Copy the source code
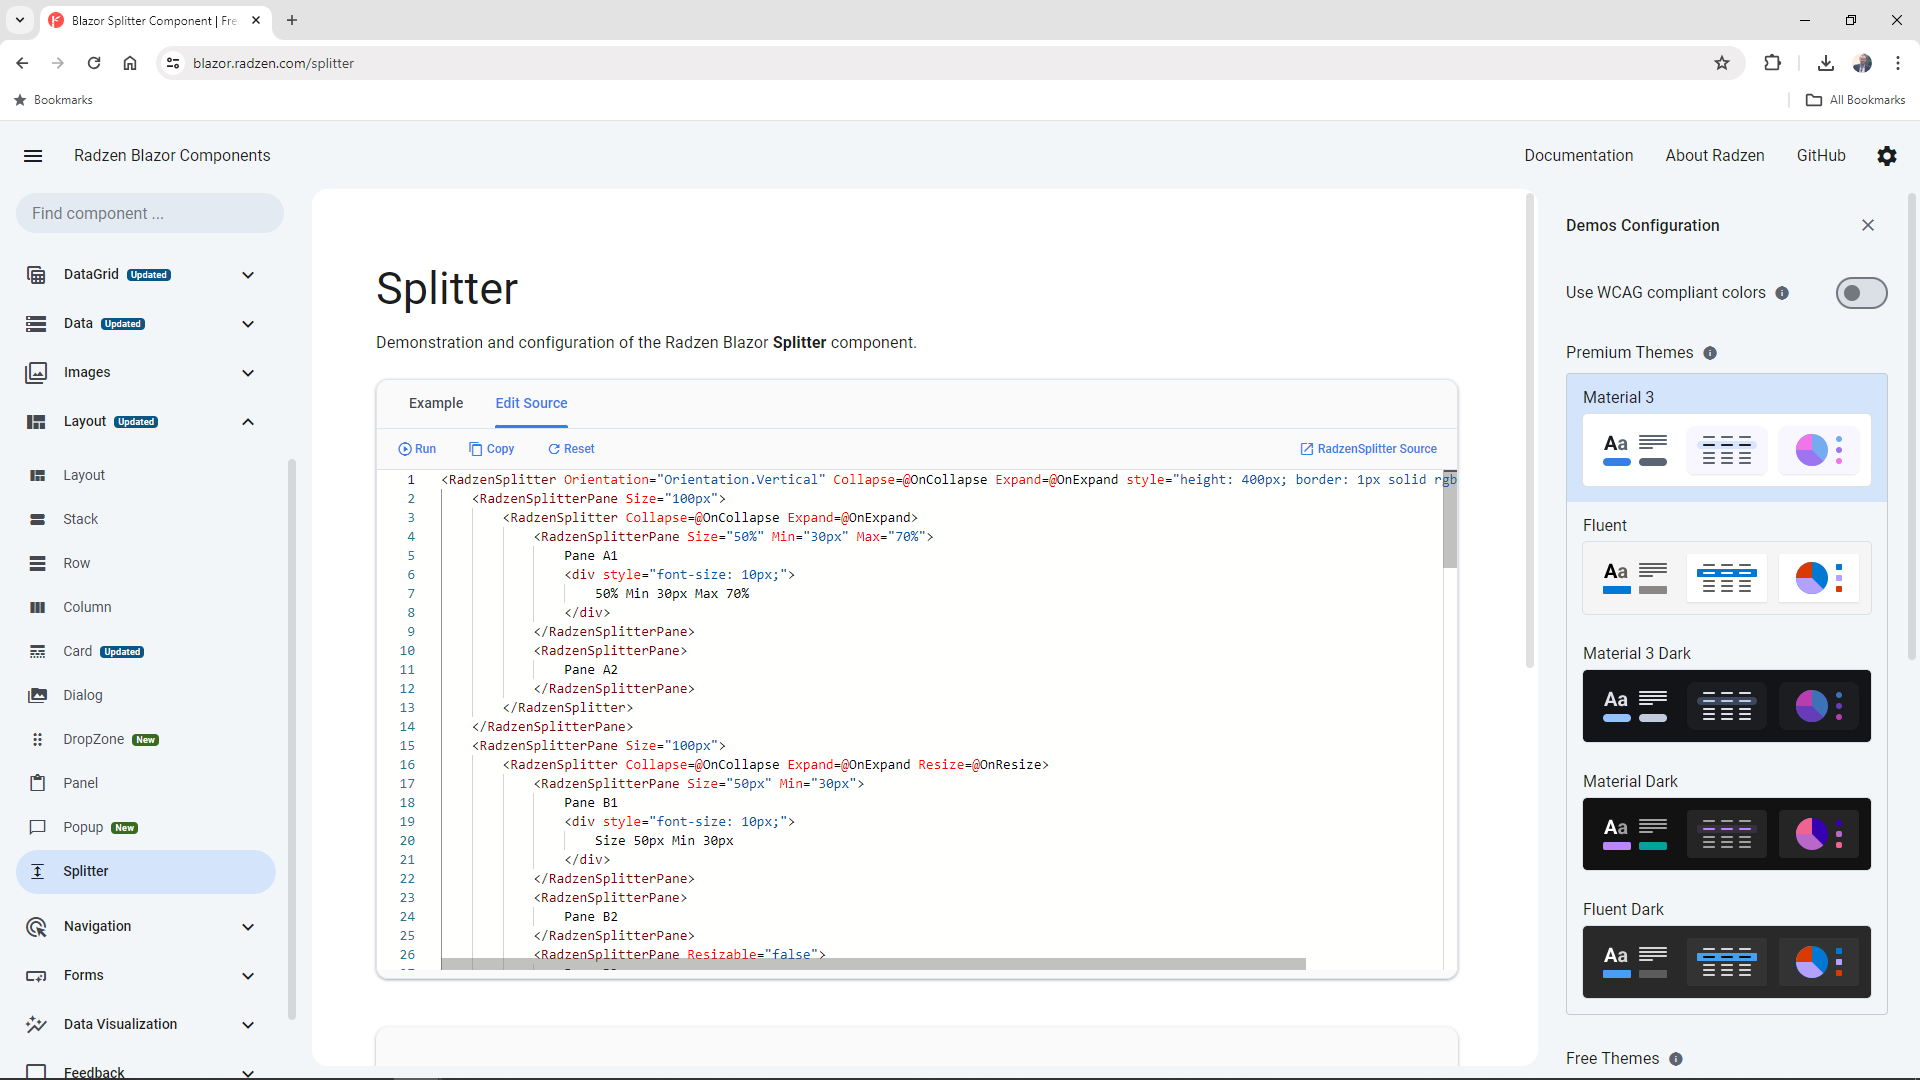The image size is (1920, 1080). point(491,449)
